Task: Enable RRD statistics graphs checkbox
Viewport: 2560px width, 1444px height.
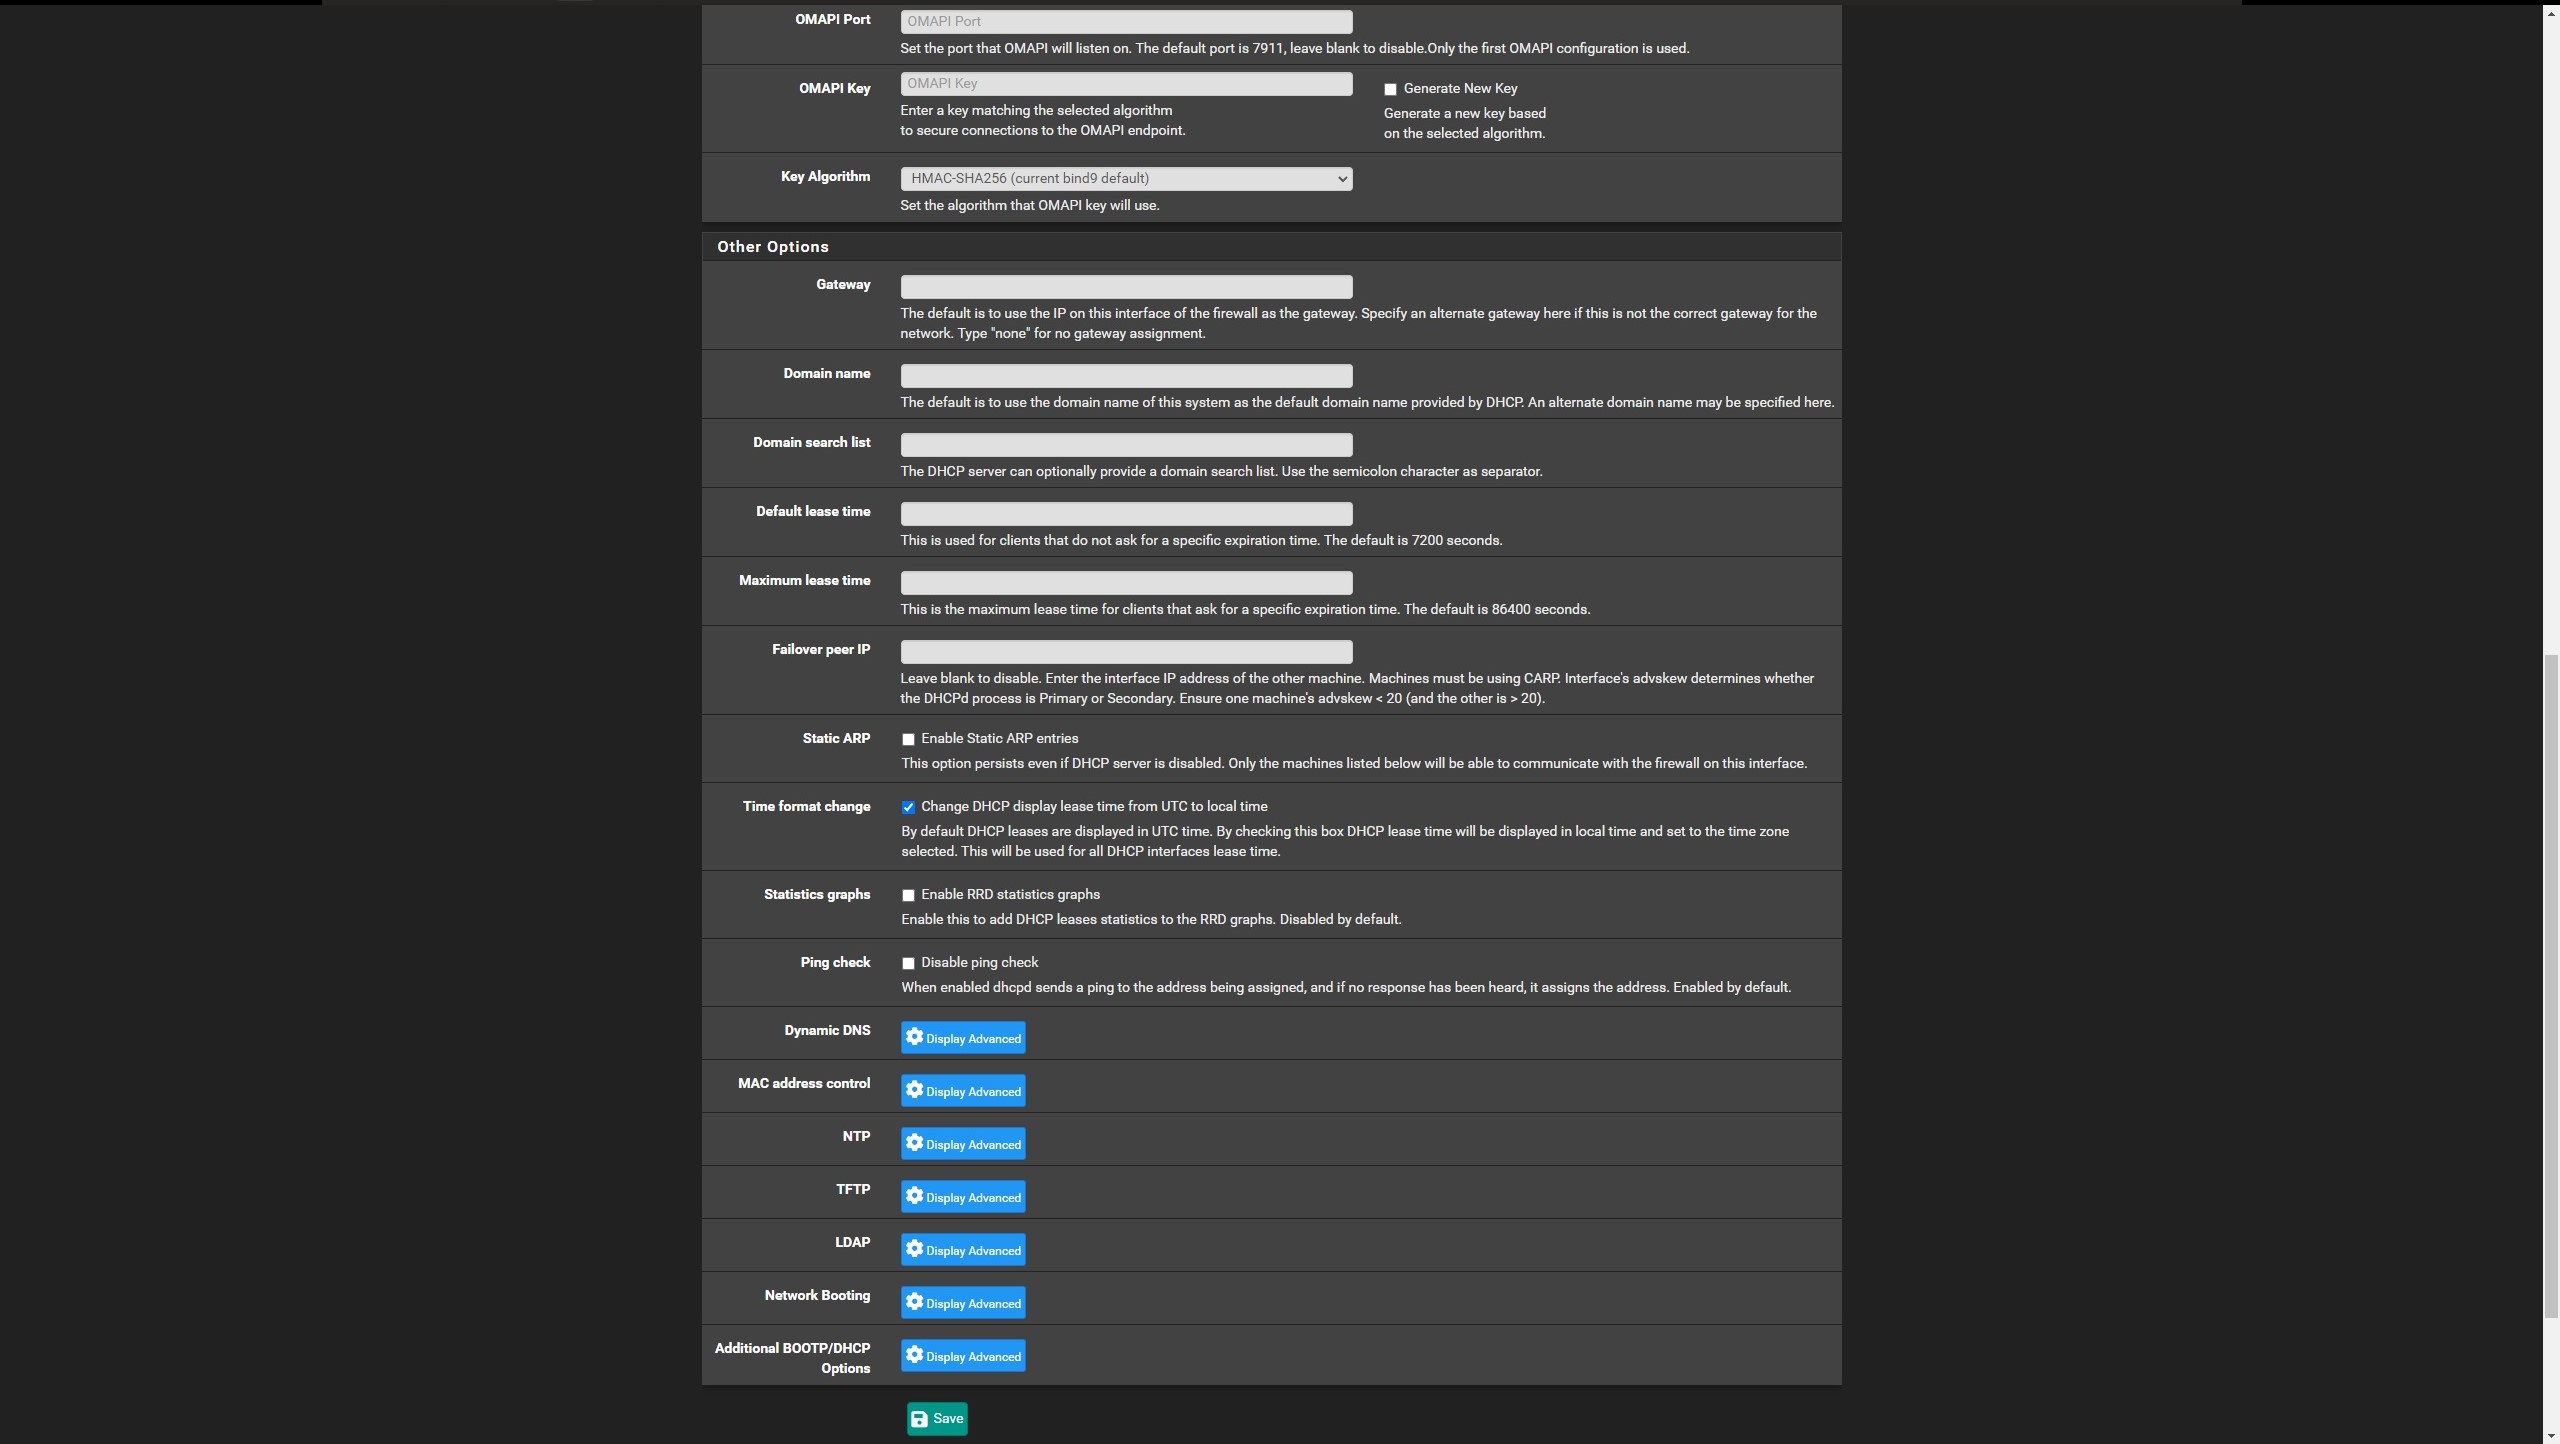Action: [908, 896]
